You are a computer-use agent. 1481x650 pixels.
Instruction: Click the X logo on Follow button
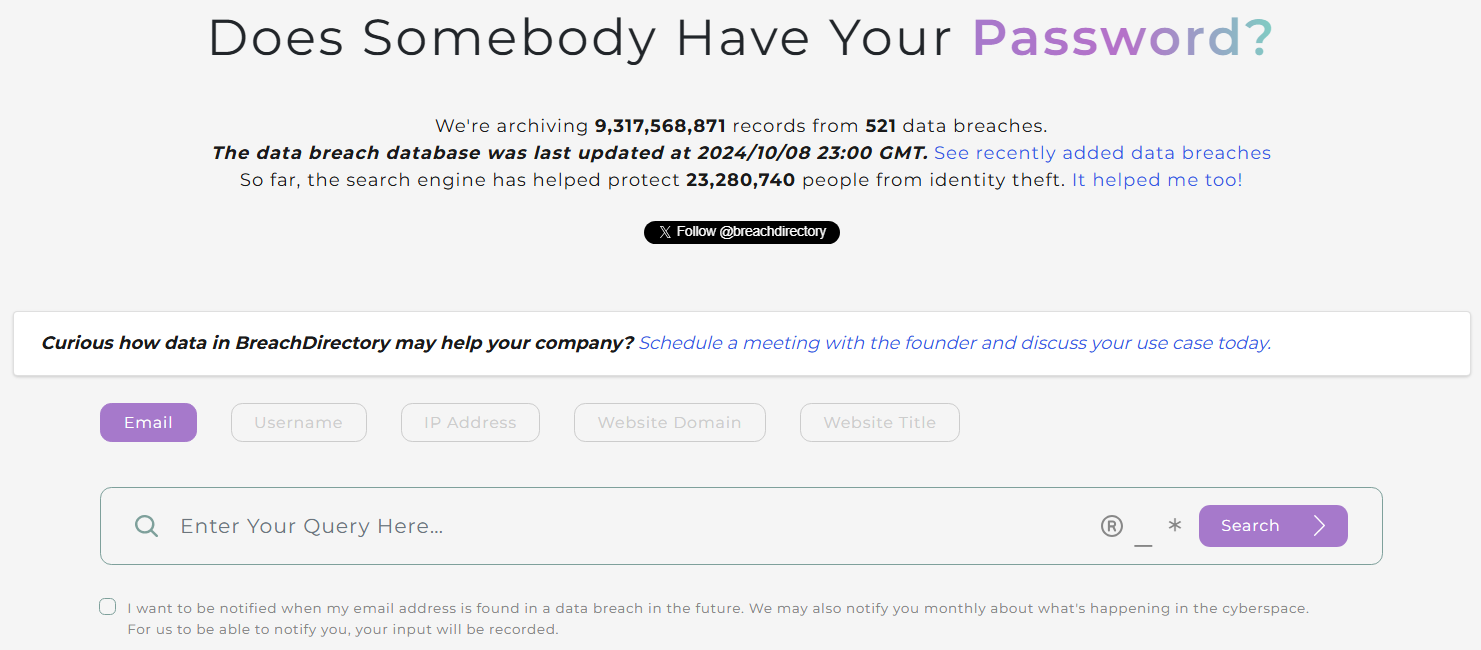(x=664, y=232)
